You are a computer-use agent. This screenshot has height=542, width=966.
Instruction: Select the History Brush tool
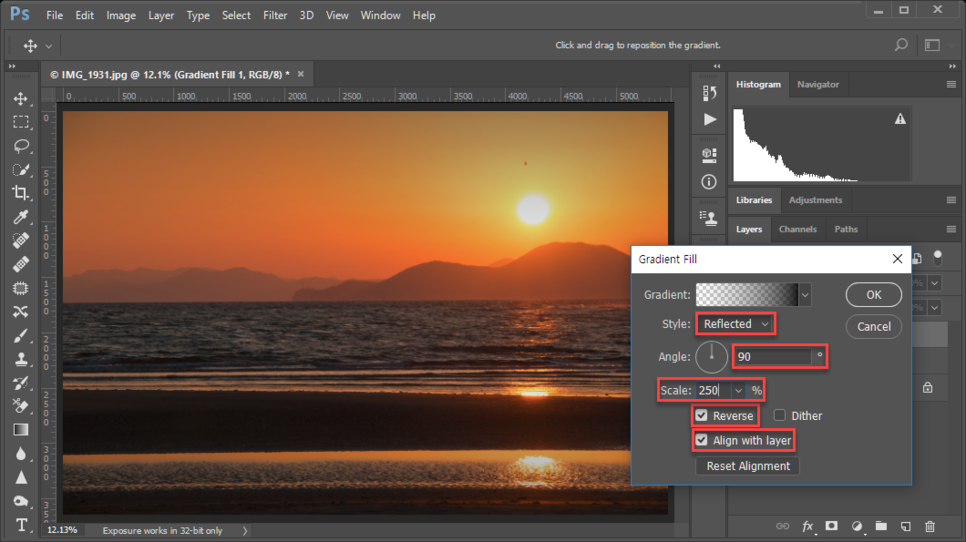(21, 382)
